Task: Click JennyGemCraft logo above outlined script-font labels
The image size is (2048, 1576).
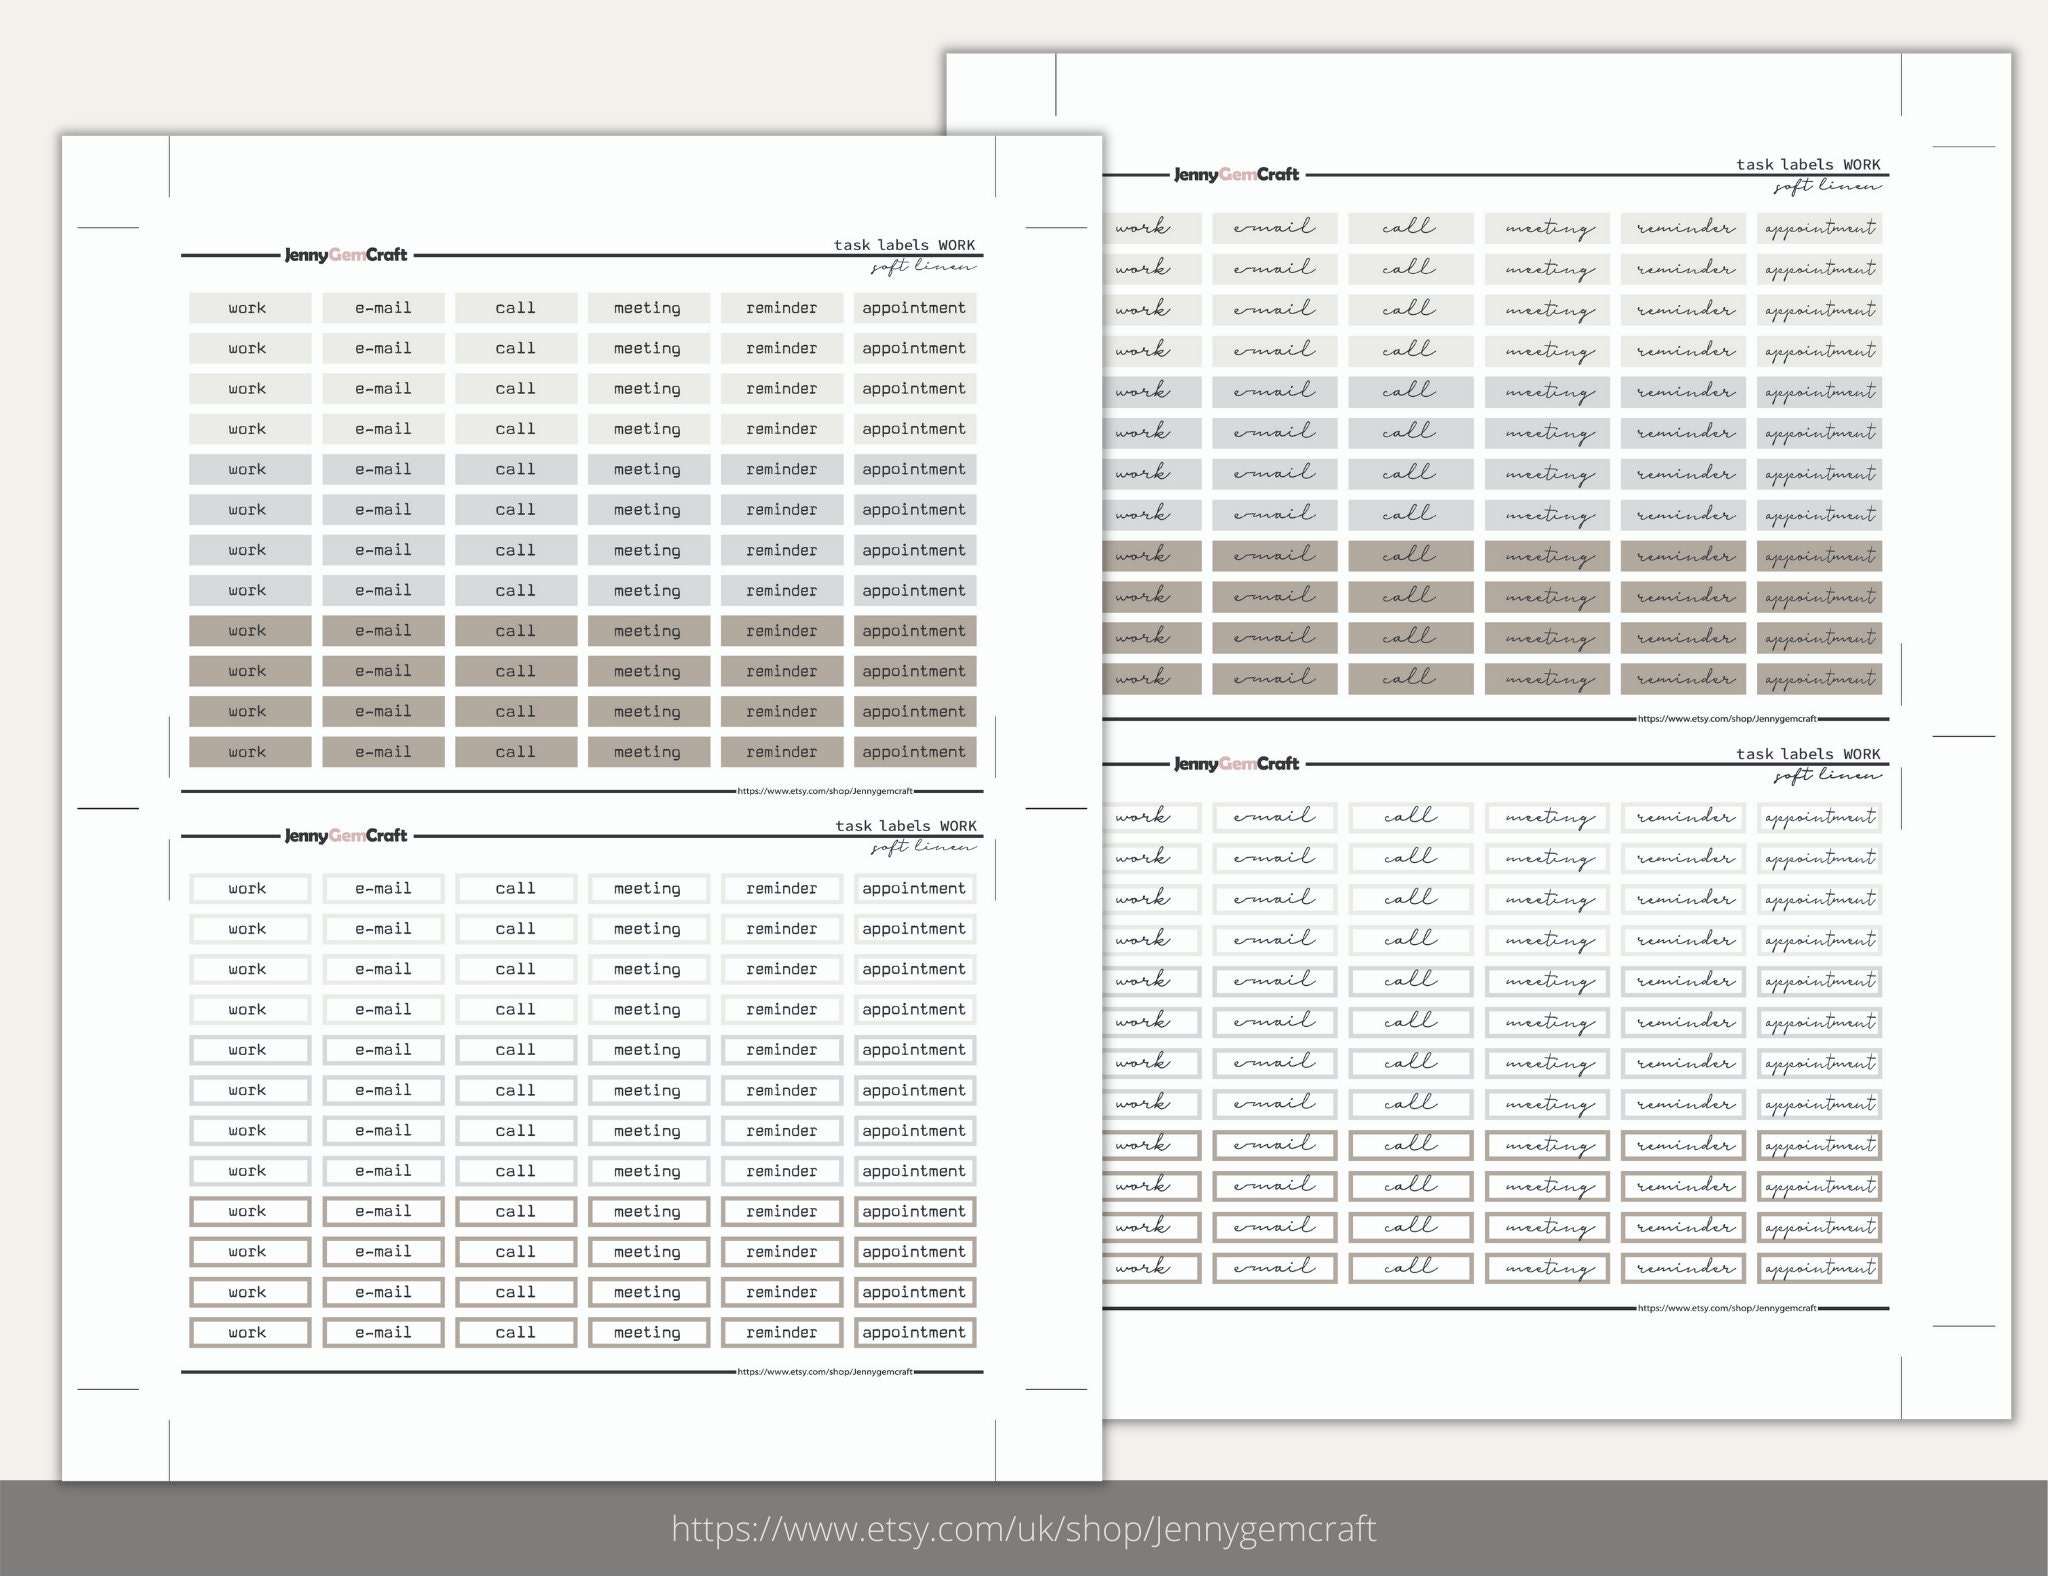Action: [1236, 763]
